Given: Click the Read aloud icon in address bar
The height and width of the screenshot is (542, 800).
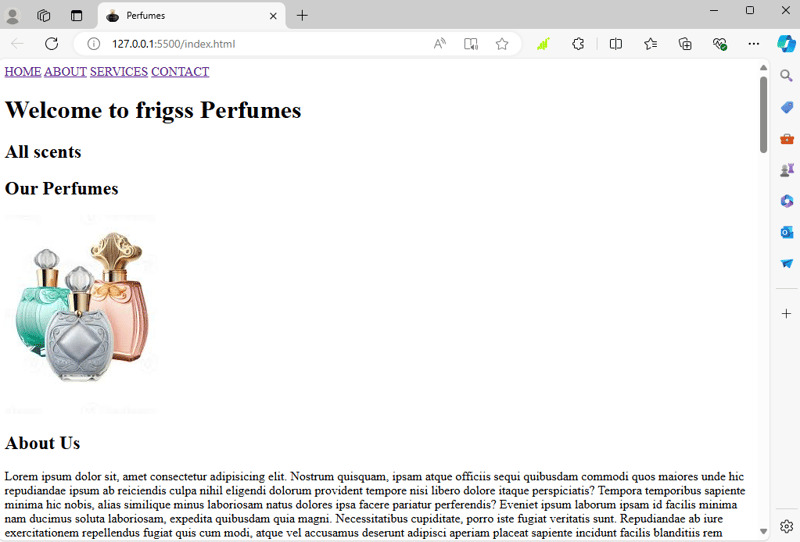Looking at the screenshot, I should 439,44.
